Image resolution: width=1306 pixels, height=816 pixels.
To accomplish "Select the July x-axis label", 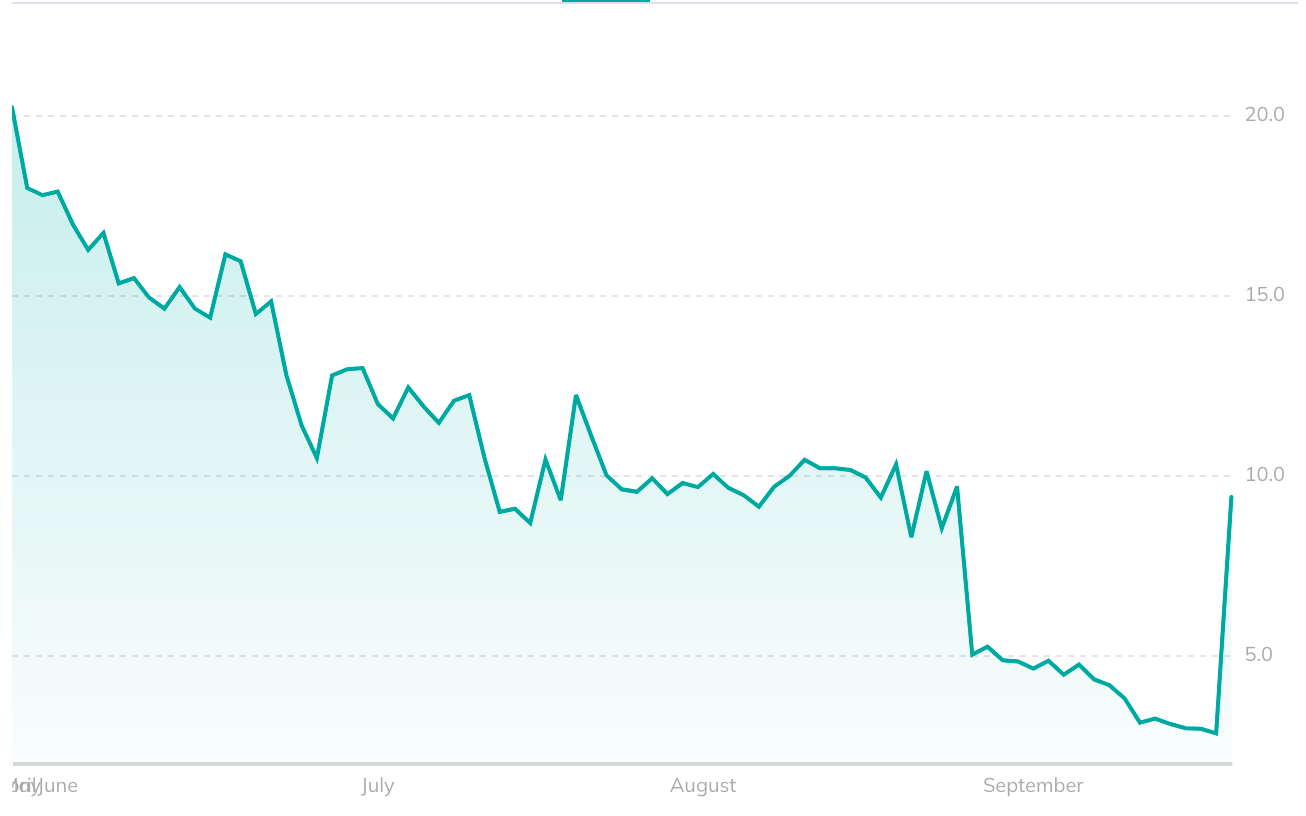I will [x=378, y=786].
